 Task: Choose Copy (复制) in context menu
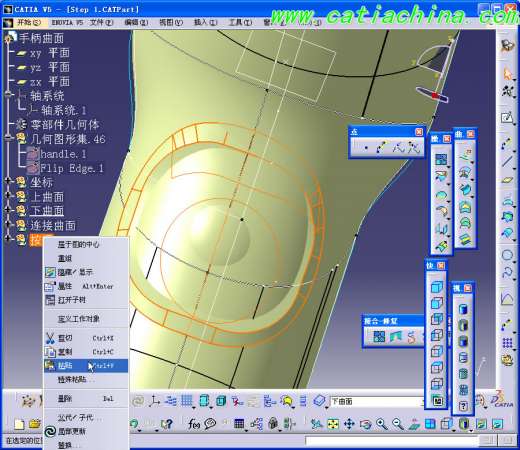click(x=86, y=352)
